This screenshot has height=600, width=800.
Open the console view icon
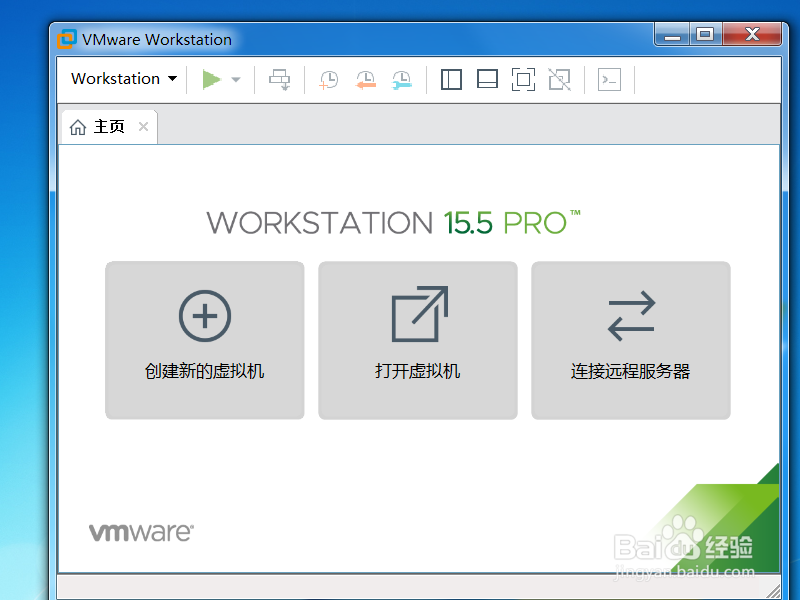tap(610, 80)
